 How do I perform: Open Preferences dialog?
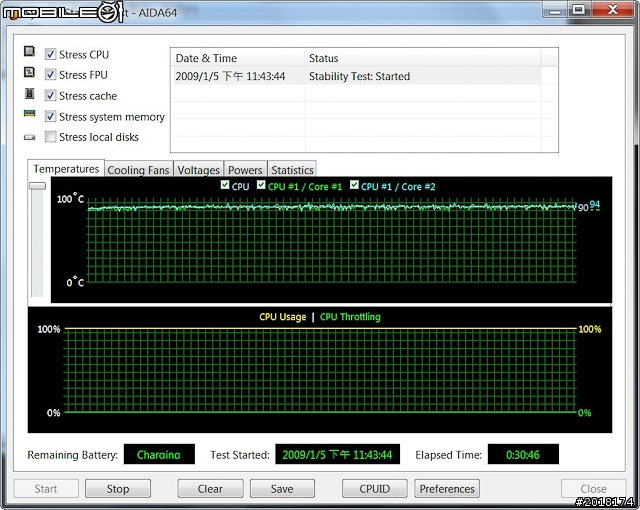tap(447, 489)
